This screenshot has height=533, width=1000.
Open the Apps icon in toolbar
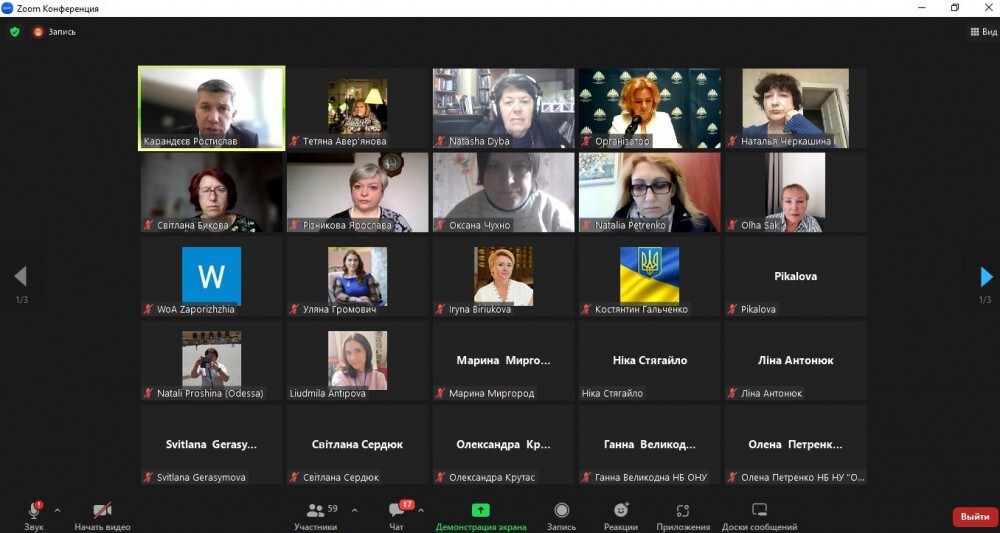[x=683, y=510]
